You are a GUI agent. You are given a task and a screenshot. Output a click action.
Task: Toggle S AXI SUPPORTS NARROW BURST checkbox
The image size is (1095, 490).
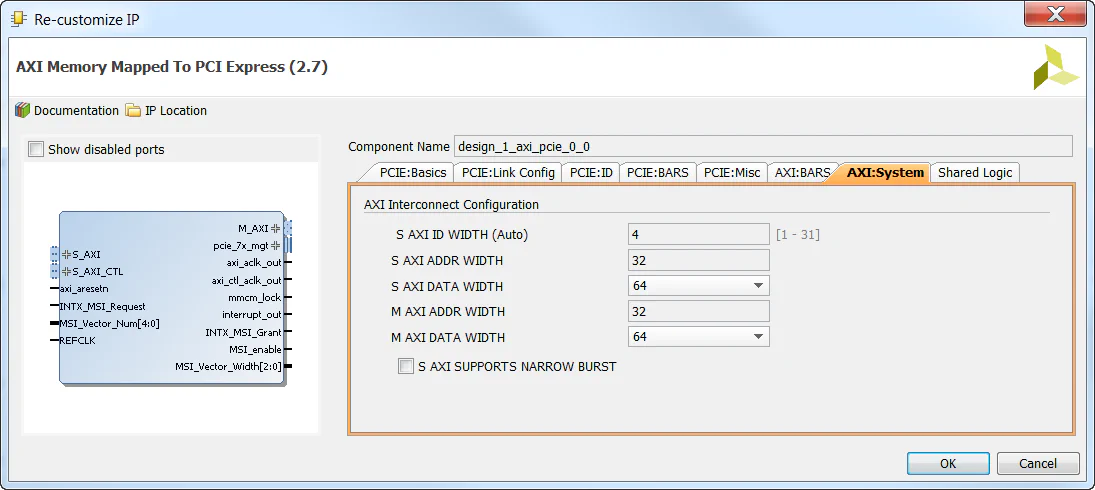click(406, 366)
